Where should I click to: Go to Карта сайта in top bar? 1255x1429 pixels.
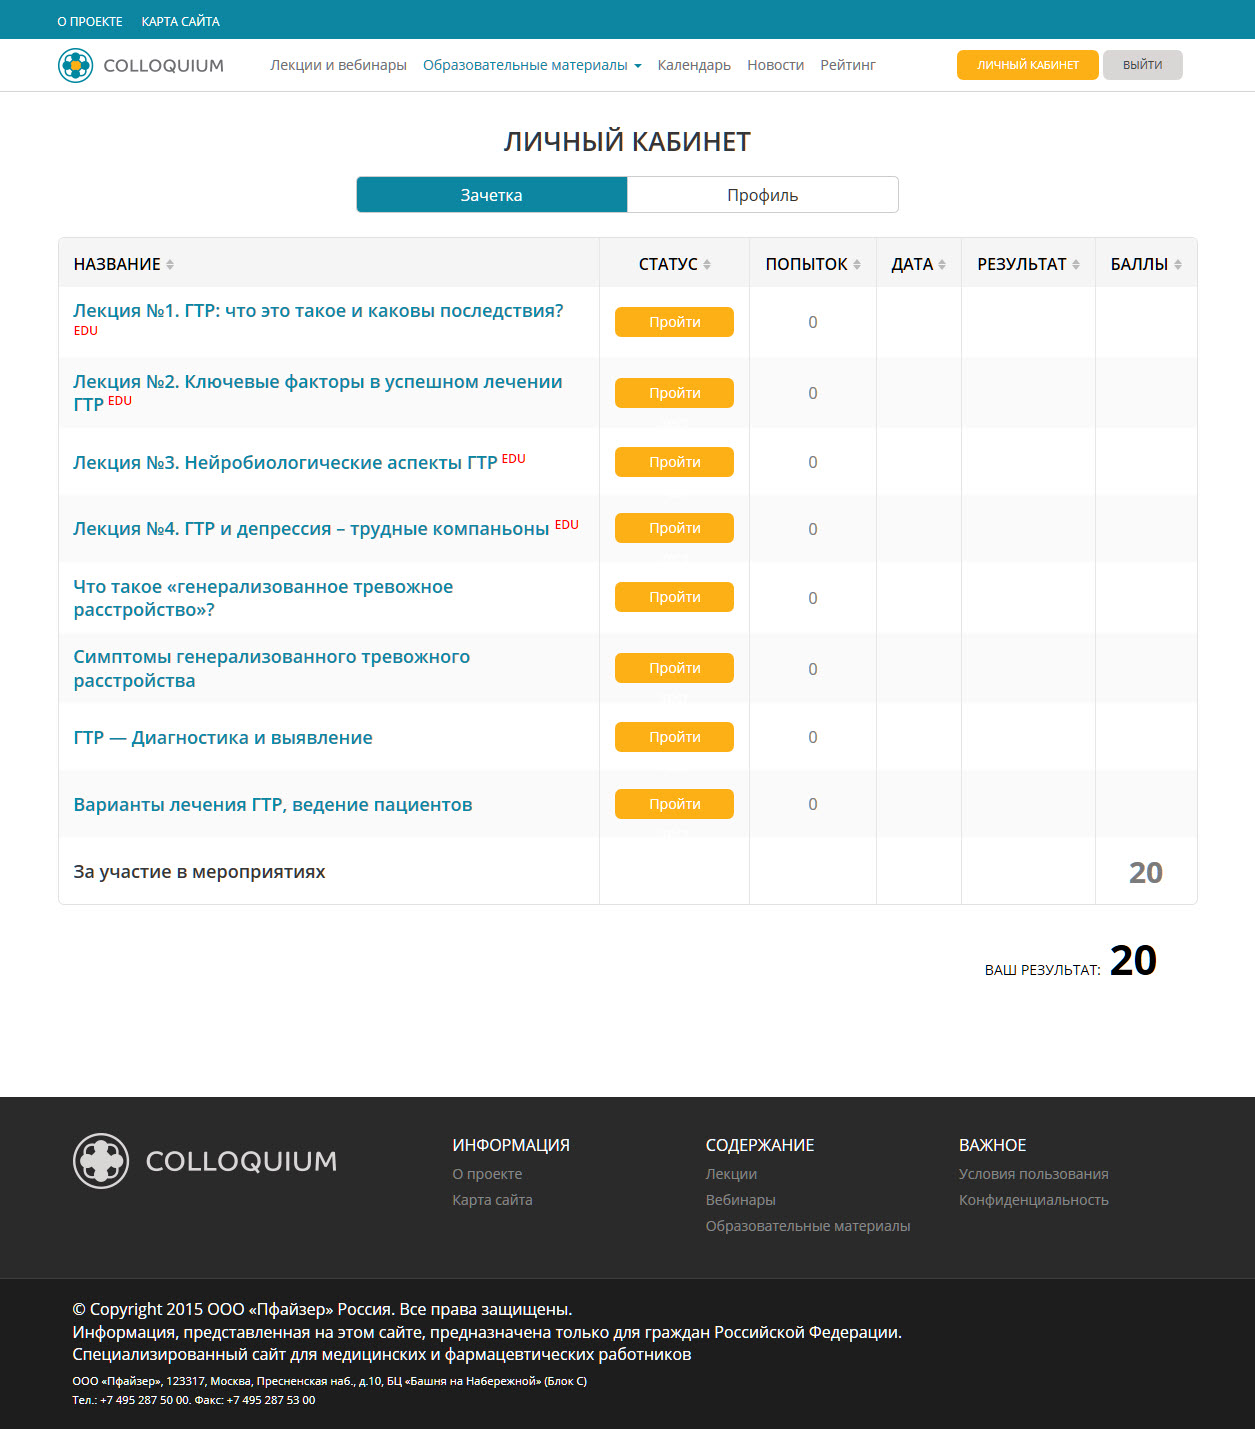pyautogui.click(x=180, y=21)
